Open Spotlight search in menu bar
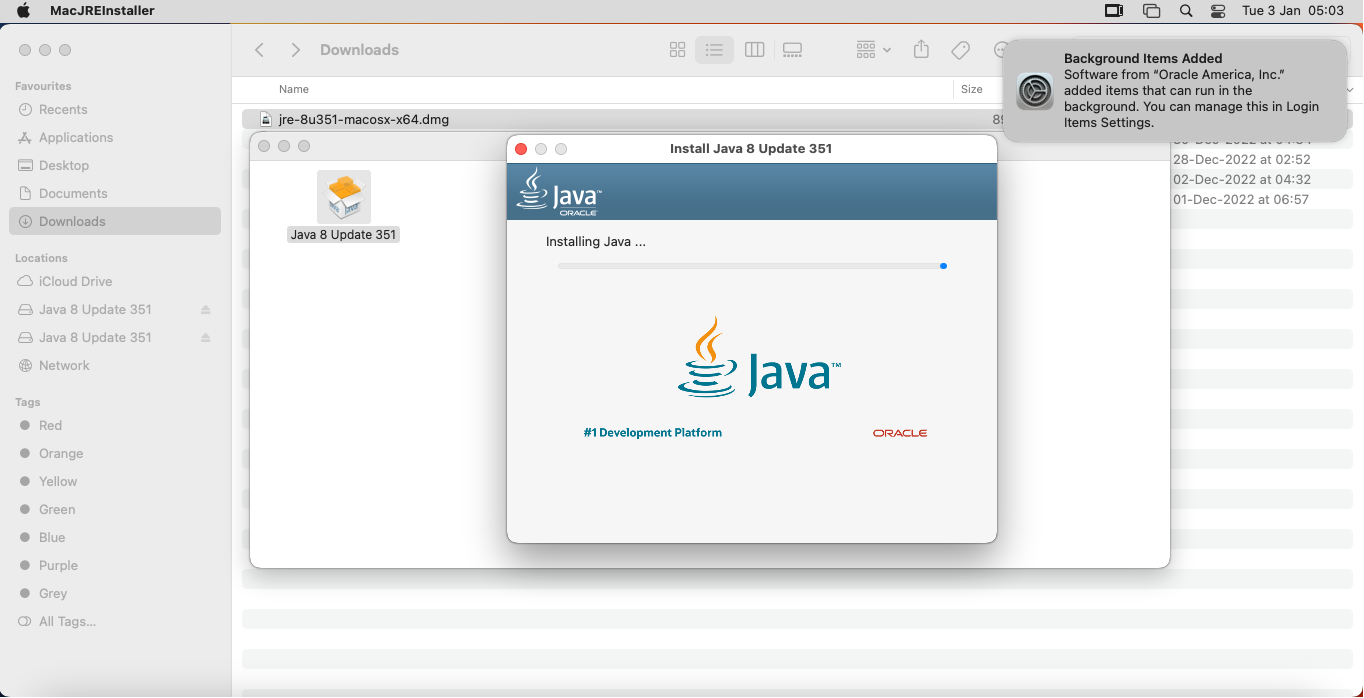 (1186, 11)
